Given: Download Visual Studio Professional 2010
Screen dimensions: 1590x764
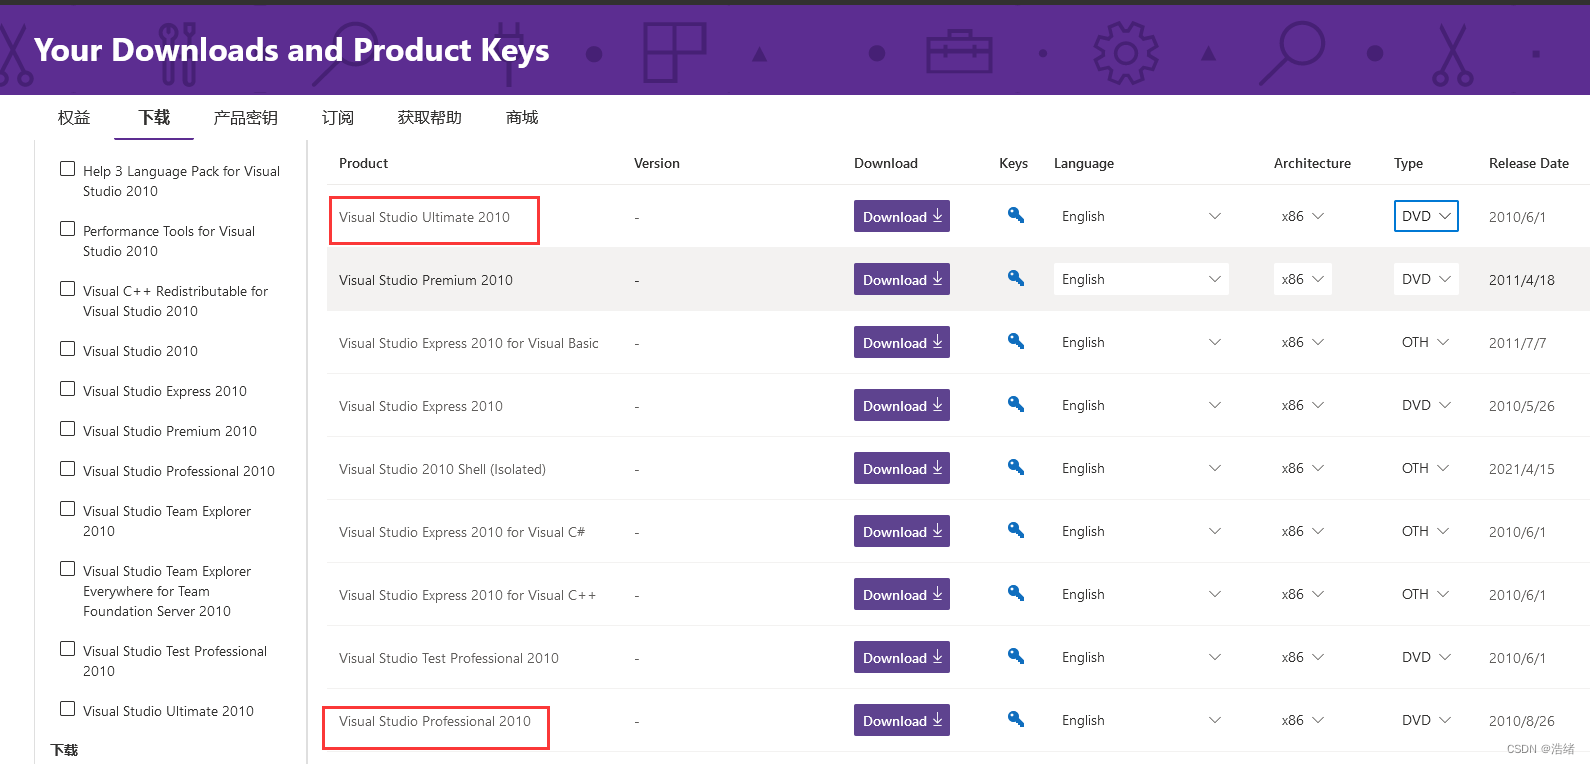Looking at the screenshot, I should click(x=901, y=720).
